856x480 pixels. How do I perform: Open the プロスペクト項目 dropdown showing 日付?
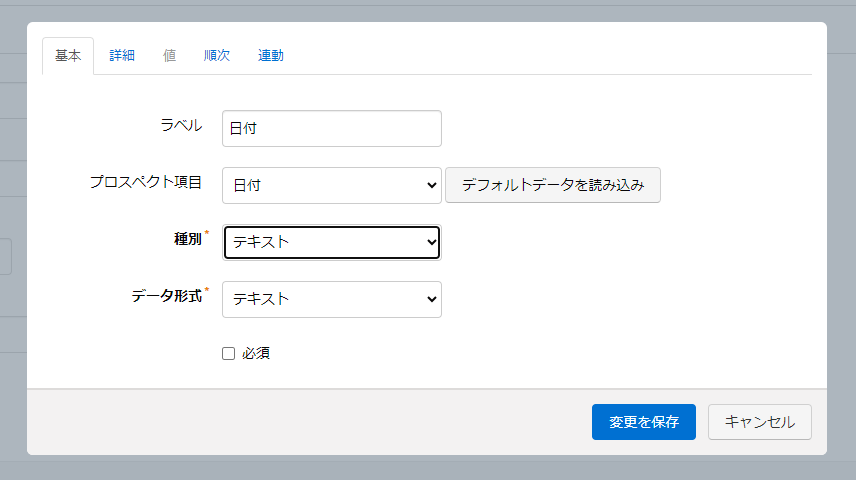point(332,185)
